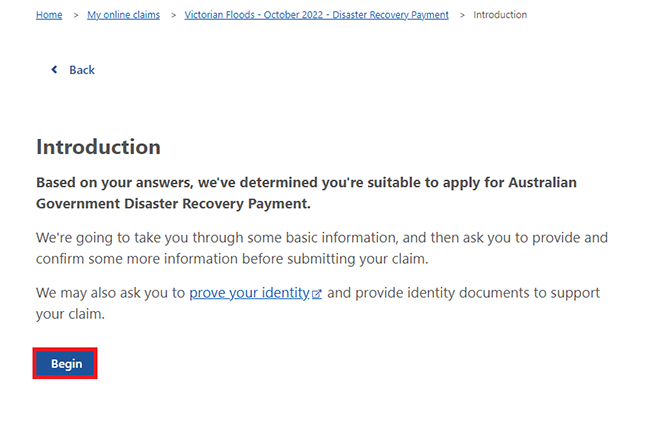
Task: Click the breadcrumb separator after Home
Action: tap(75, 15)
